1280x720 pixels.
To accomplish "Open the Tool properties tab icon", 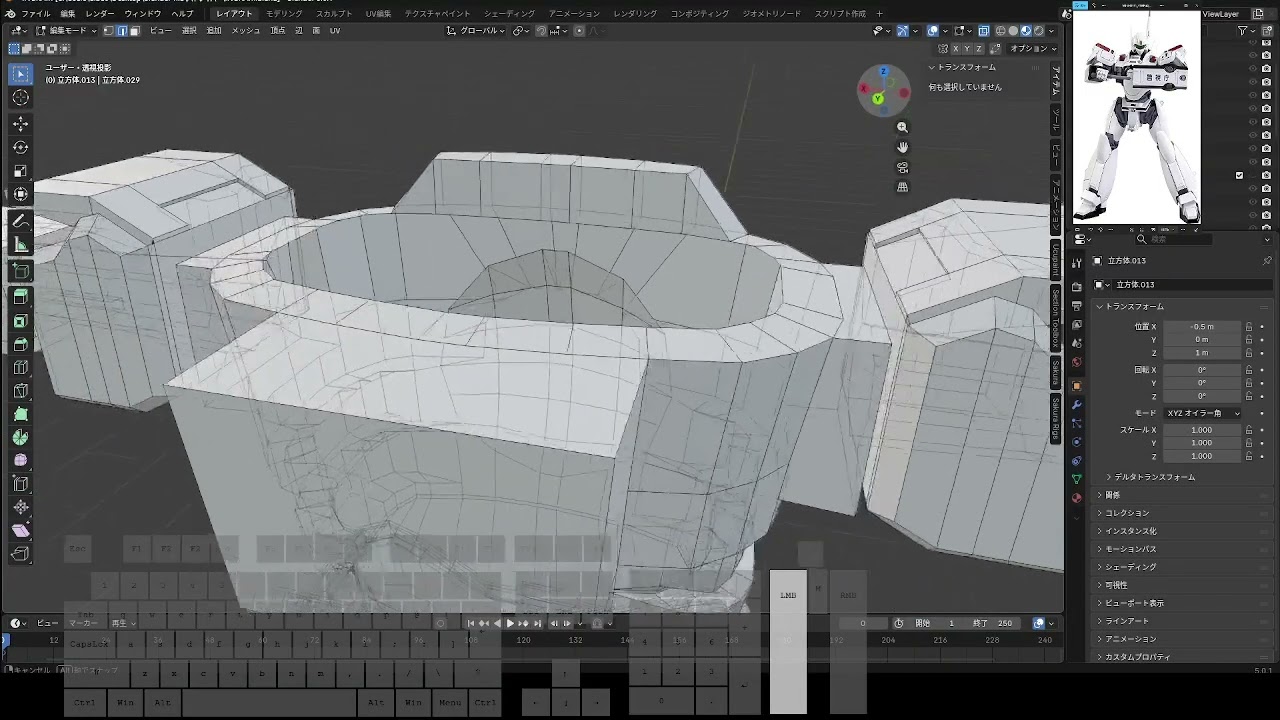I will [1077, 263].
